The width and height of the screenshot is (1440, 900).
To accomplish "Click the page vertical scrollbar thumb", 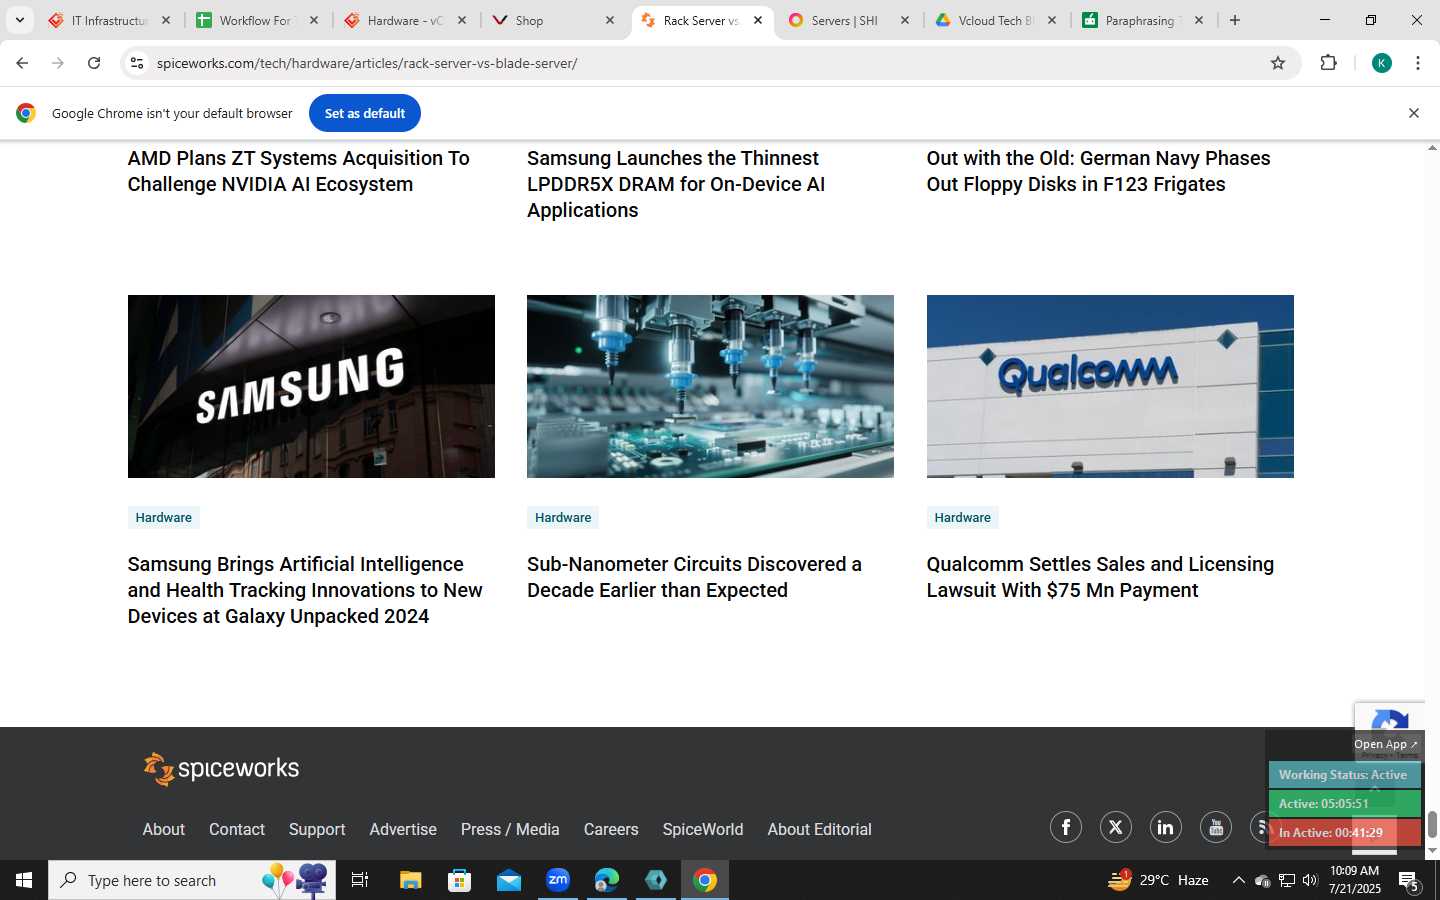I will click(1432, 824).
